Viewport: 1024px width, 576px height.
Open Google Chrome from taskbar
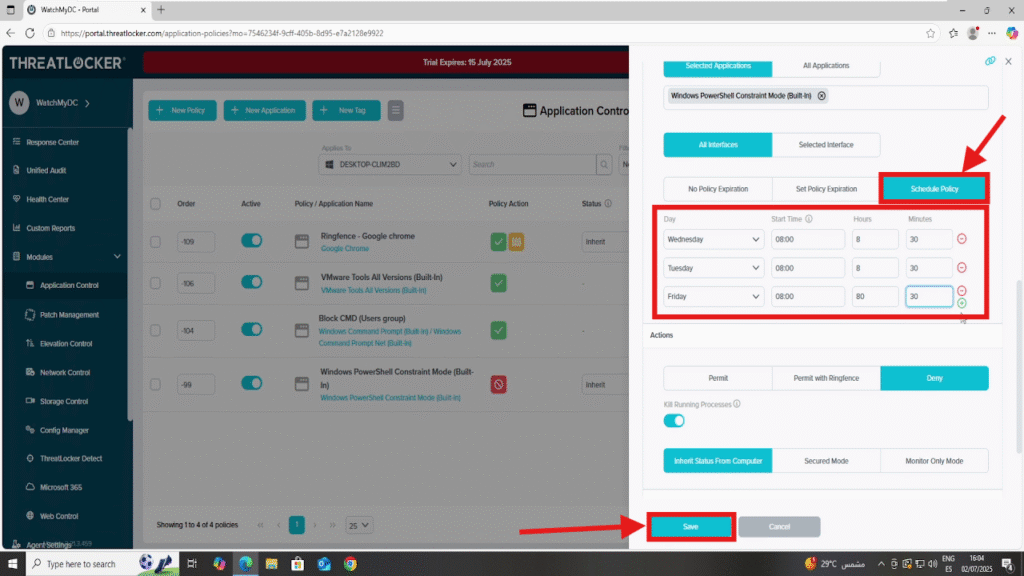coord(351,564)
